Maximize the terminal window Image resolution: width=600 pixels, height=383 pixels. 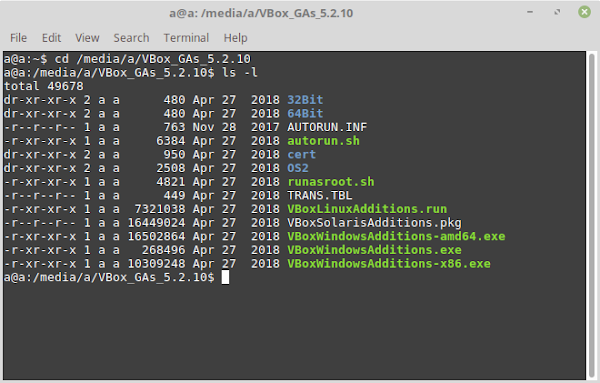557,12
